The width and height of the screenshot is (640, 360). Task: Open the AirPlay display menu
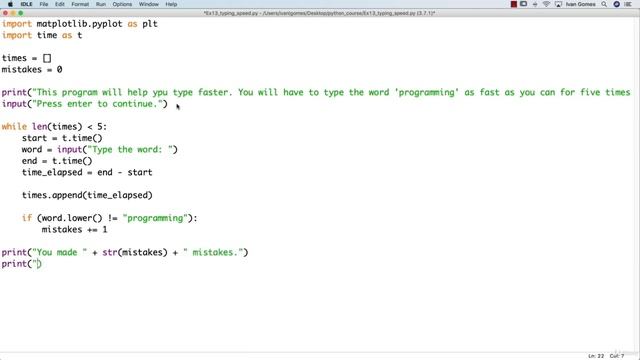[x=558, y=4]
